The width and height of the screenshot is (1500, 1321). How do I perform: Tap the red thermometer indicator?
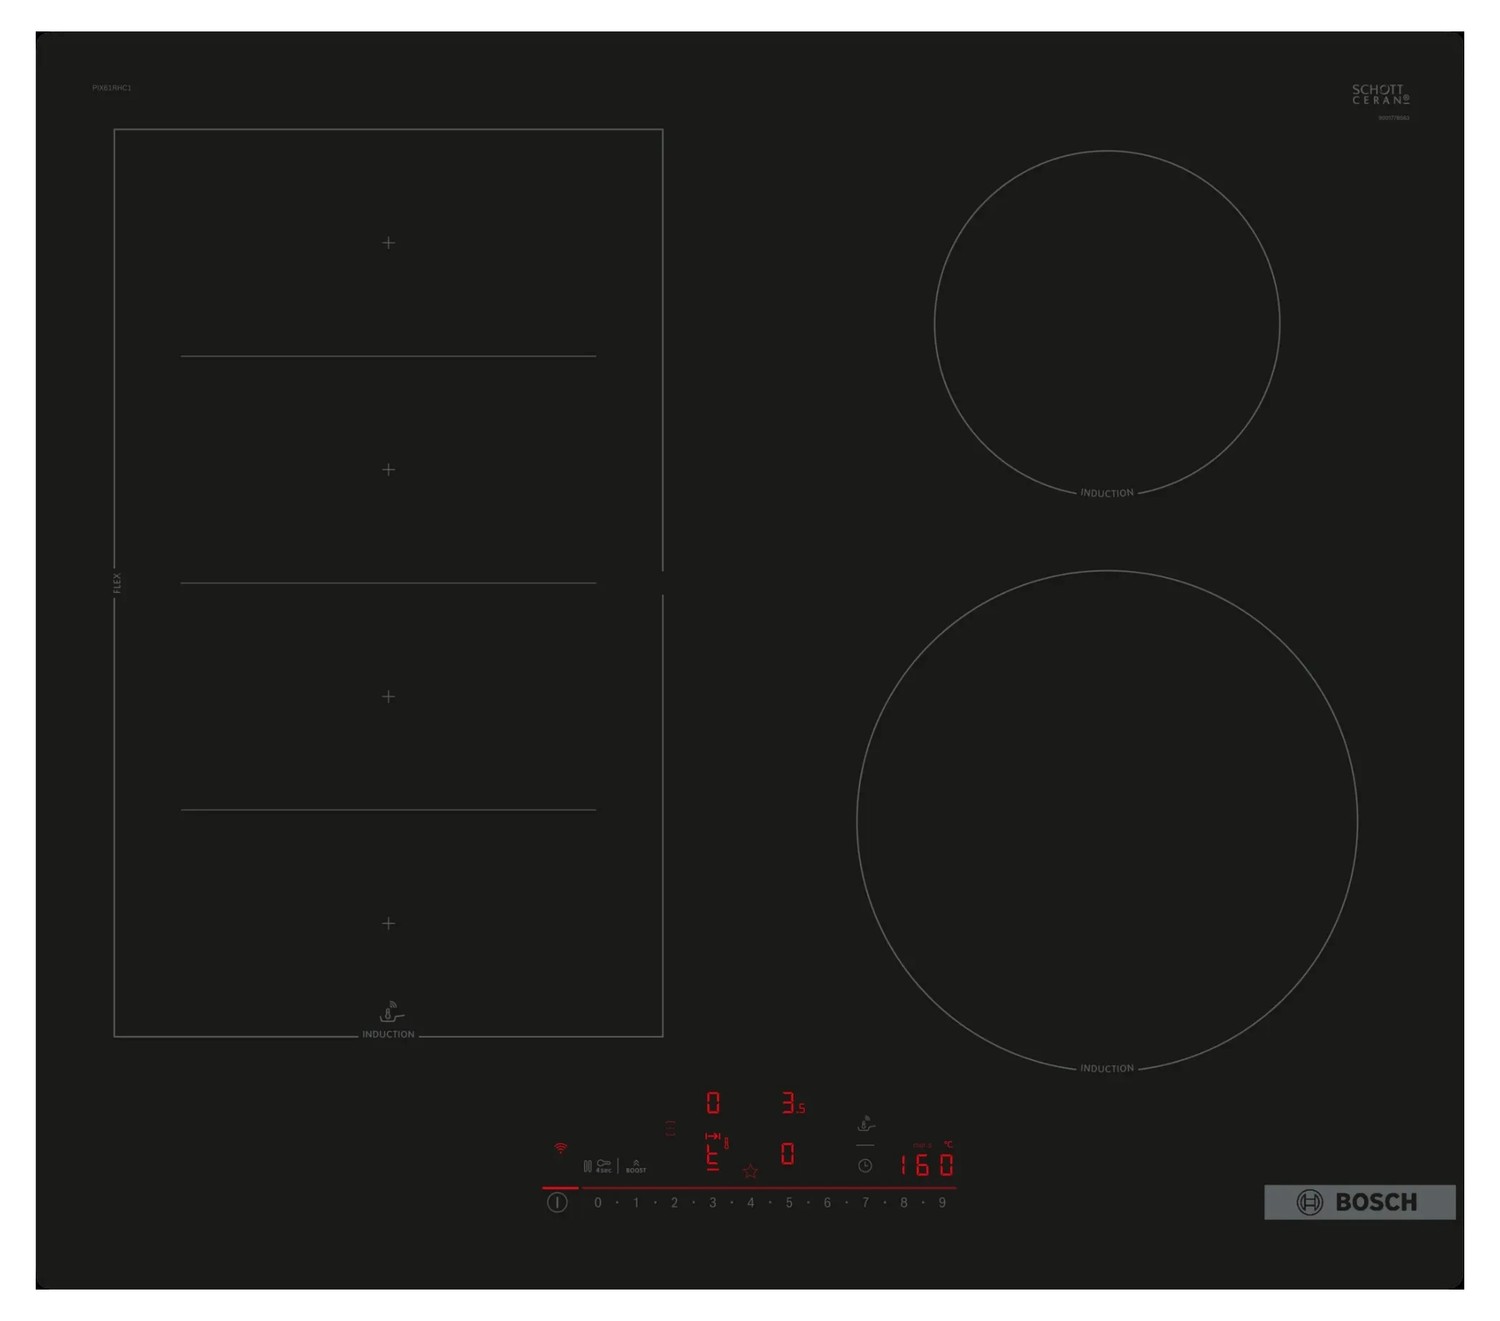727,1142
